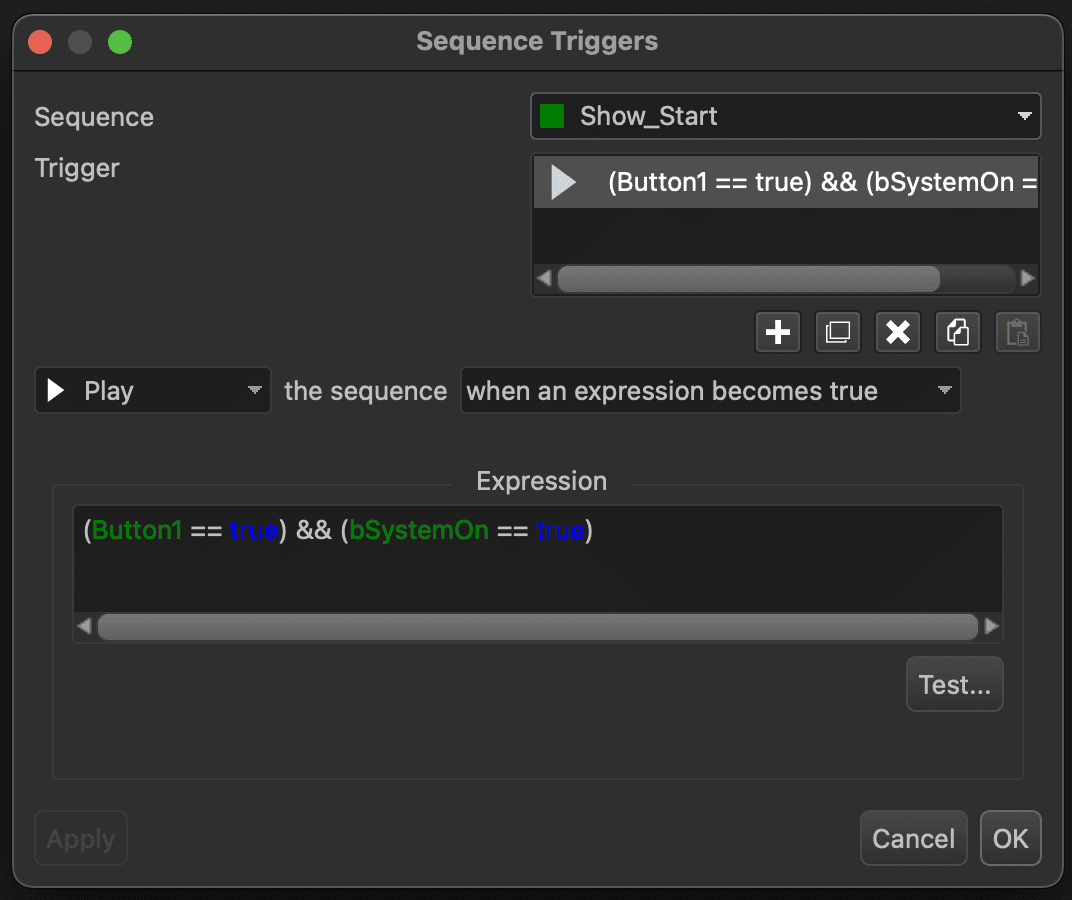Duplicate the selected trigger
The width and height of the screenshot is (1072, 900).
coord(838,333)
